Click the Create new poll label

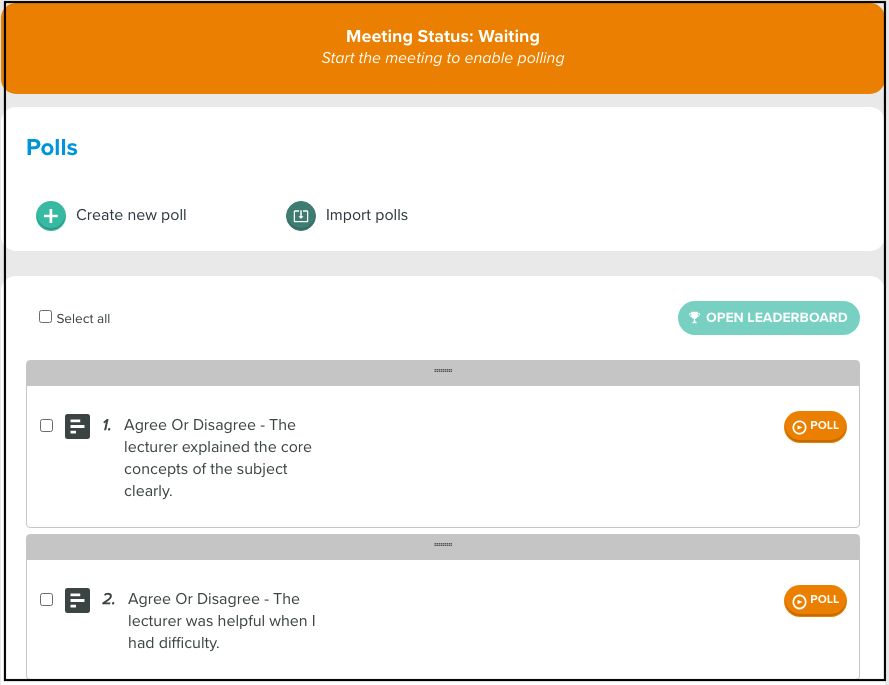131,215
